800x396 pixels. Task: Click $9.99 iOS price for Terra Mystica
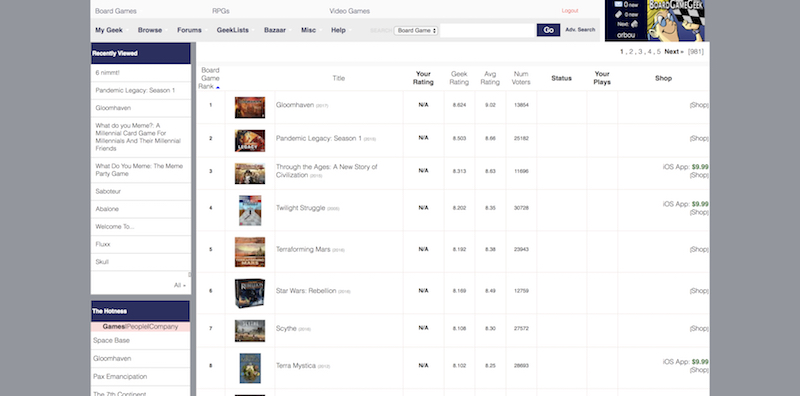[x=700, y=362]
